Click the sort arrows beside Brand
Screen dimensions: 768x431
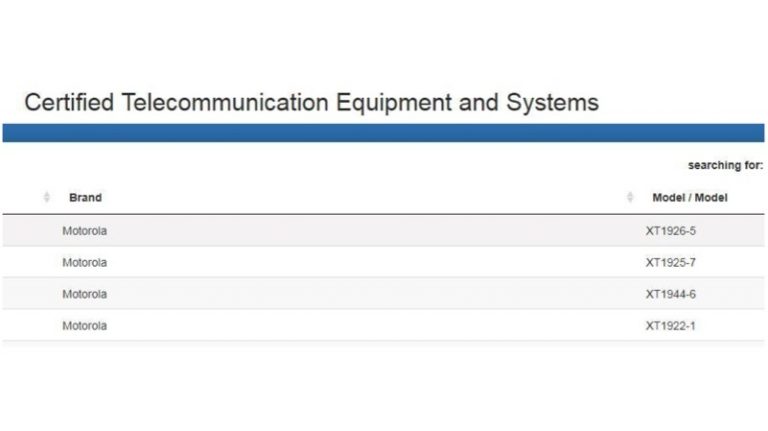[47, 197]
